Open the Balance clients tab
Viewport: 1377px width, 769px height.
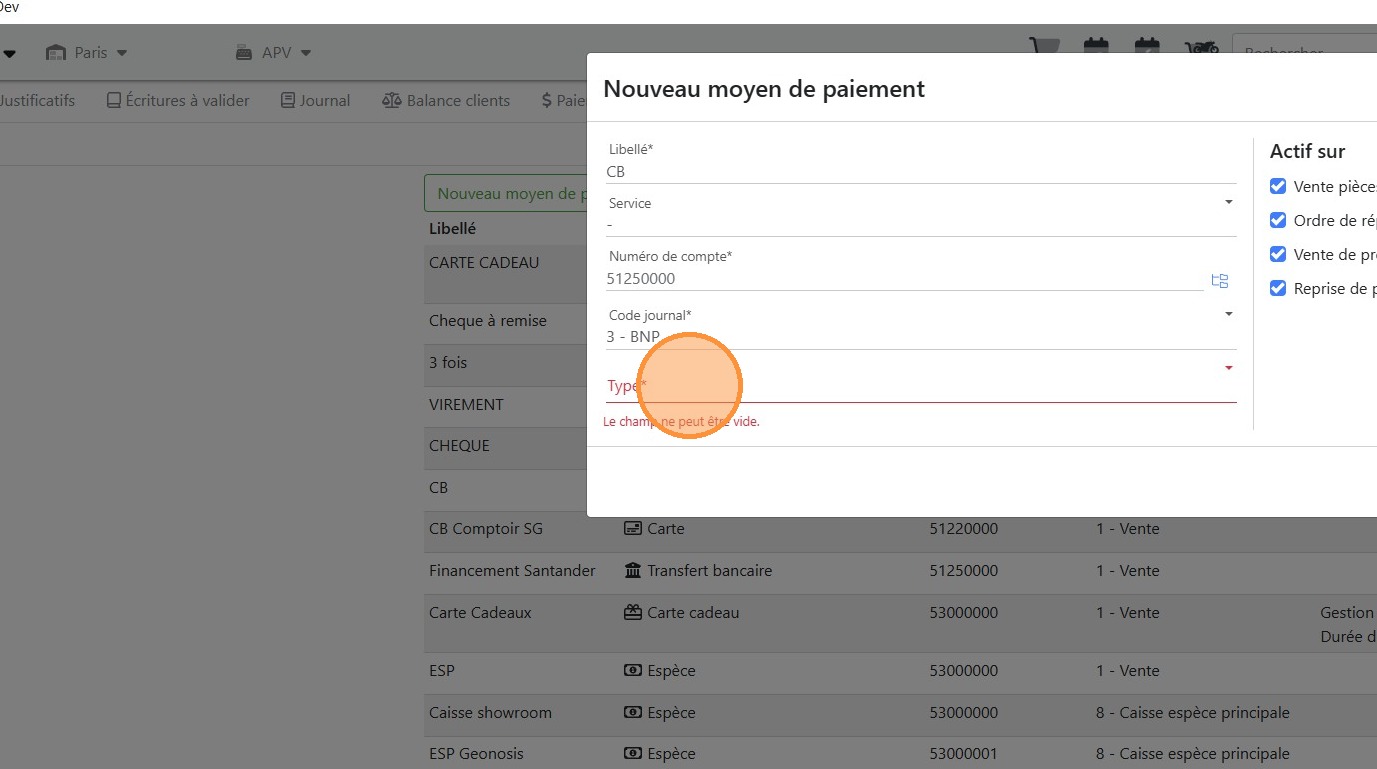pyautogui.click(x=446, y=100)
